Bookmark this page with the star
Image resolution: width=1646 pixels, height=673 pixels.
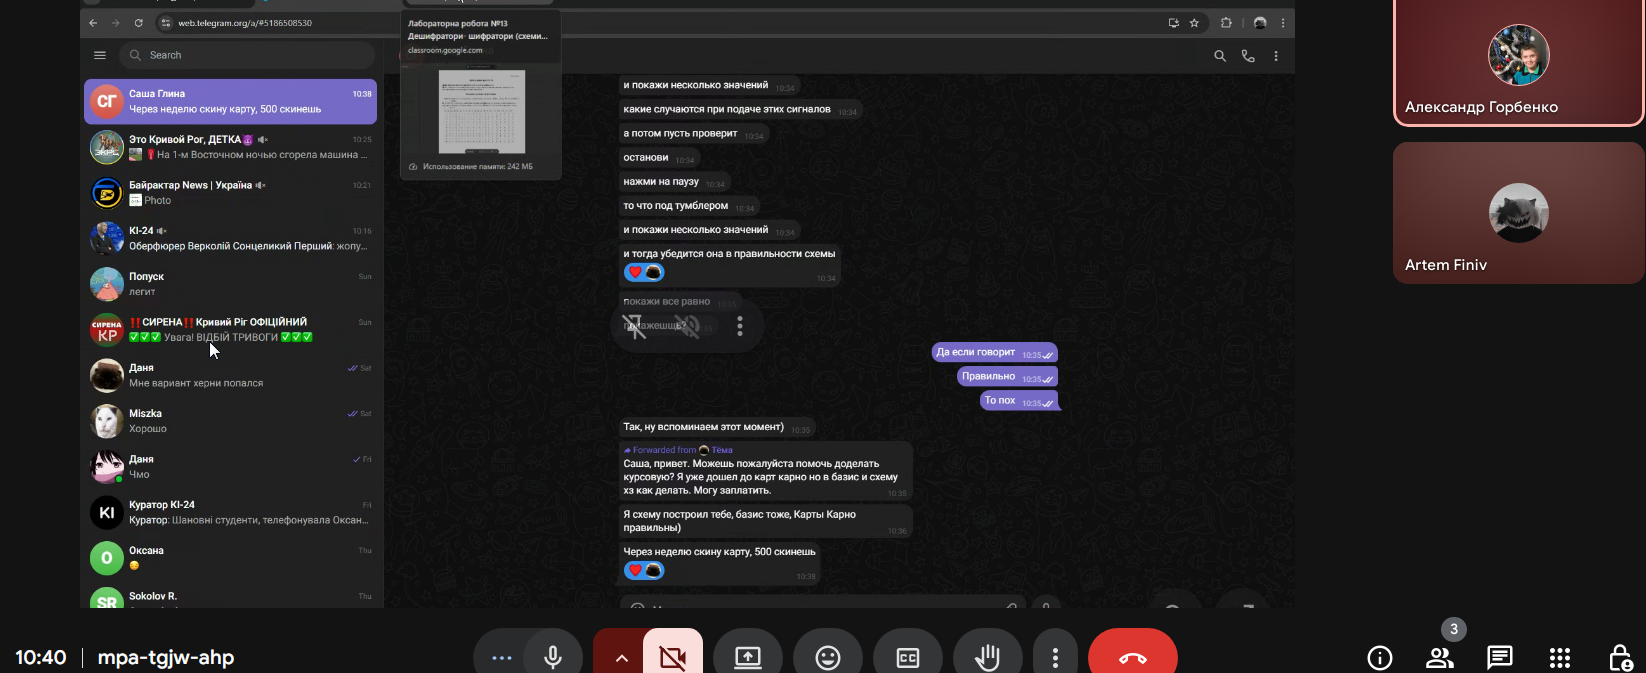(x=1194, y=23)
